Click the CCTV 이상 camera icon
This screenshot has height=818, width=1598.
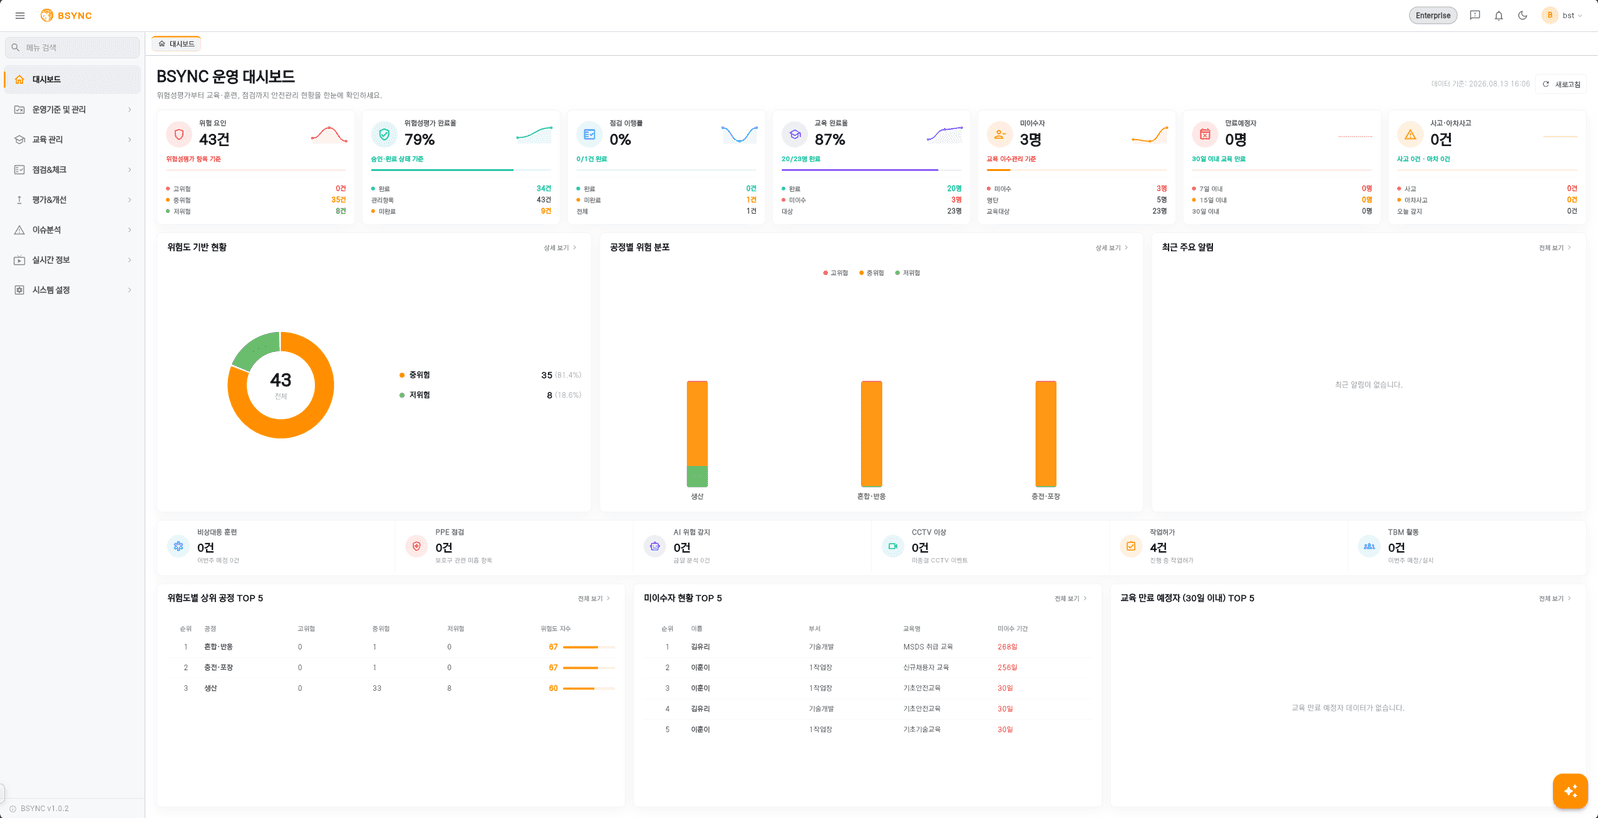(893, 546)
